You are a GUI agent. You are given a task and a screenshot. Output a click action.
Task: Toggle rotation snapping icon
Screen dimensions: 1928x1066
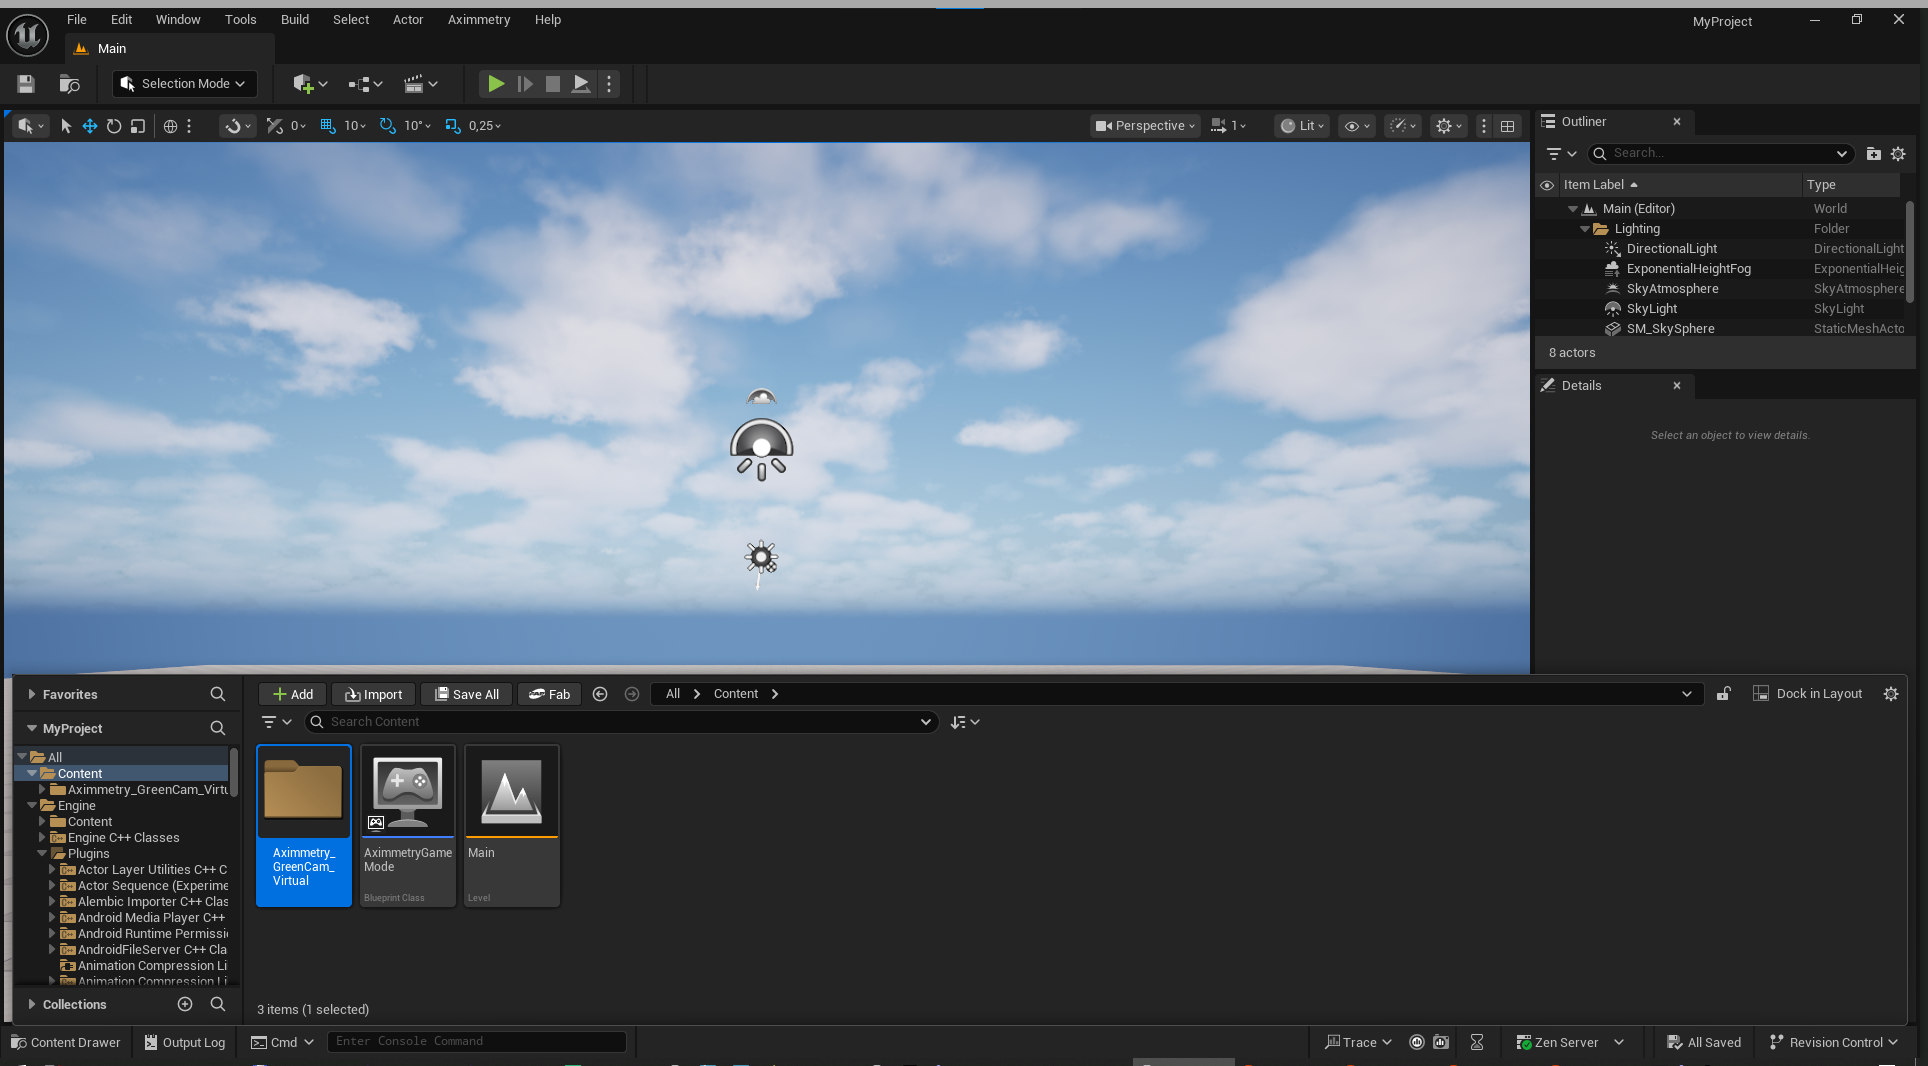[x=388, y=126]
